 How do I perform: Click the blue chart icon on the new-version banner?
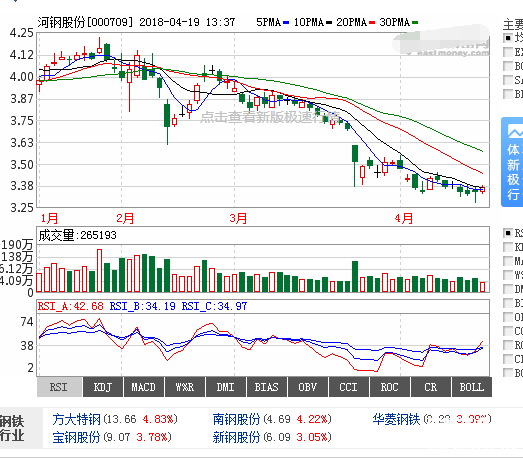pyautogui.click(x=516, y=131)
